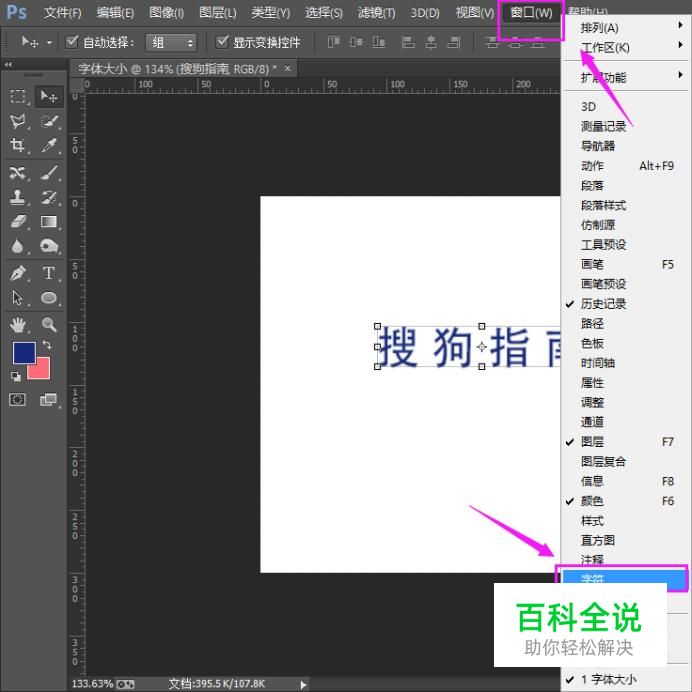Click the 133.63% zoom level field
692x692 pixels.
(92, 684)
